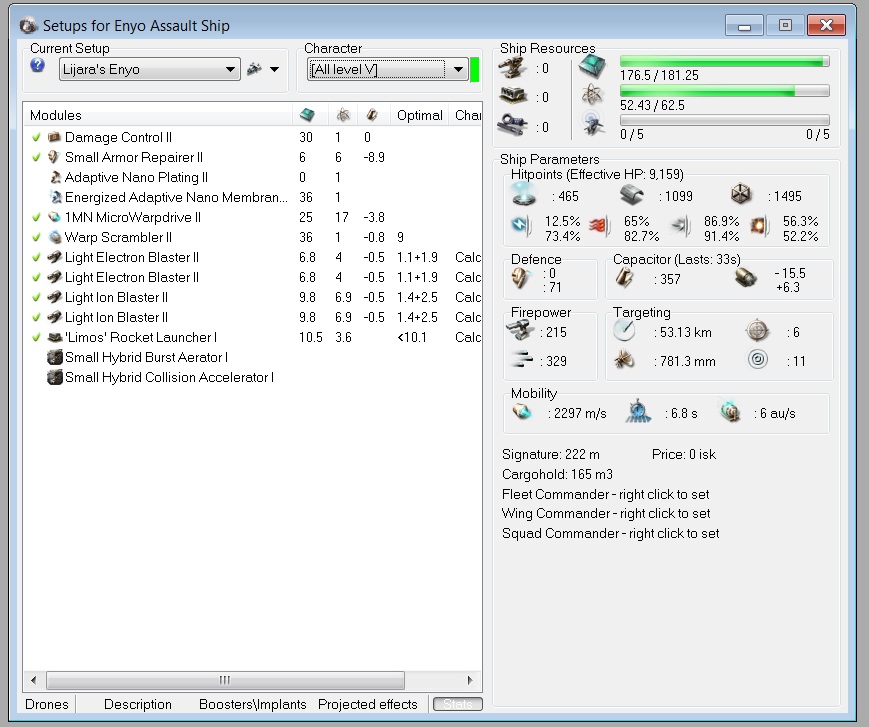Image resolution: width=869 pixels, height=727 pixels.
Task: Click the turret DPS icon showing 215
Action: point(520,331)
